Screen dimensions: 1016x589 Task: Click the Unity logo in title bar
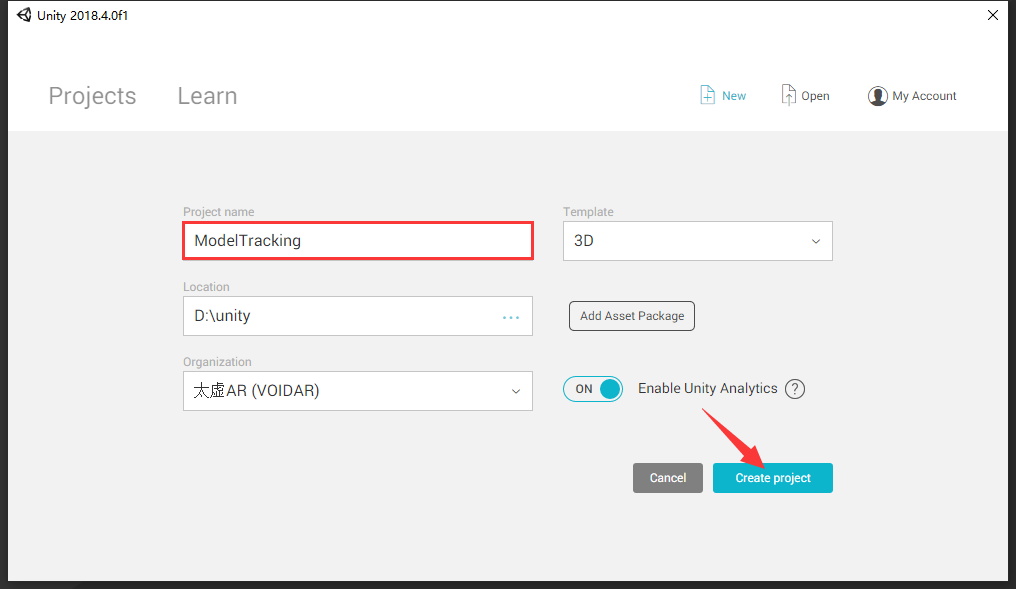click(24, 15)
